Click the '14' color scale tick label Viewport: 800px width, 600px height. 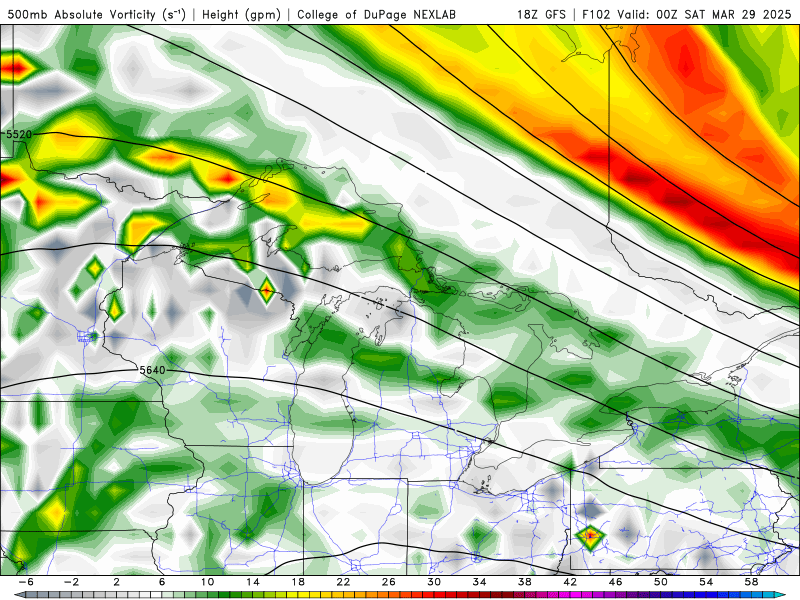[x=253, y=582]
